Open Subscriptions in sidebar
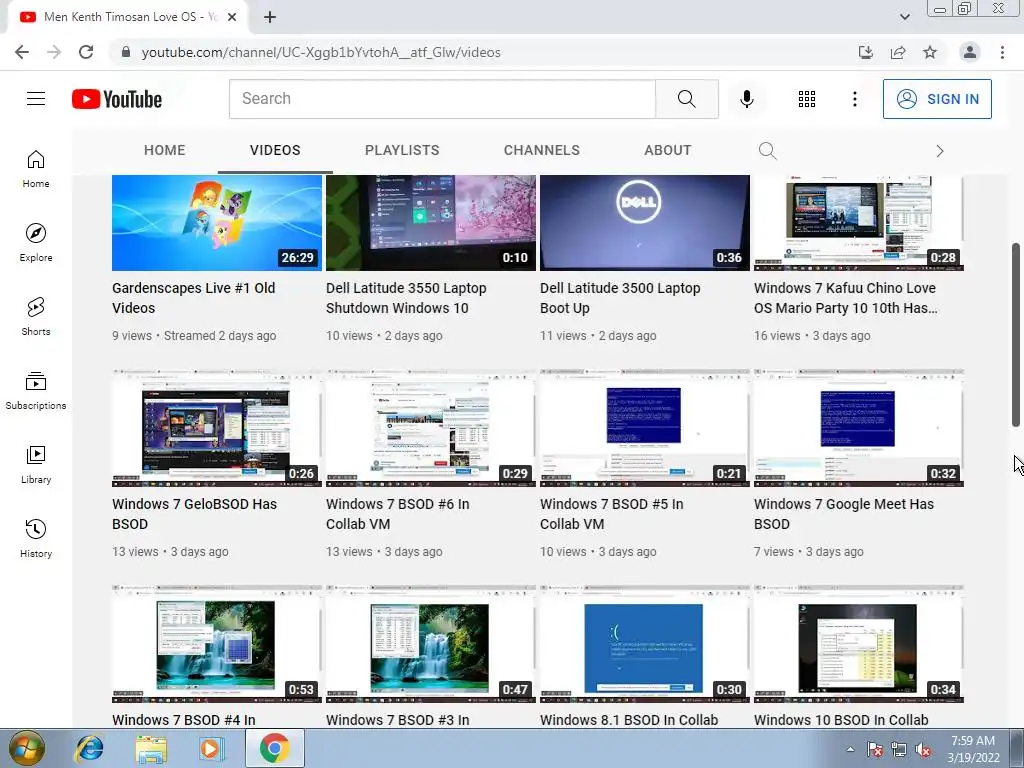 pyautogui.click(x=36, y=390)
